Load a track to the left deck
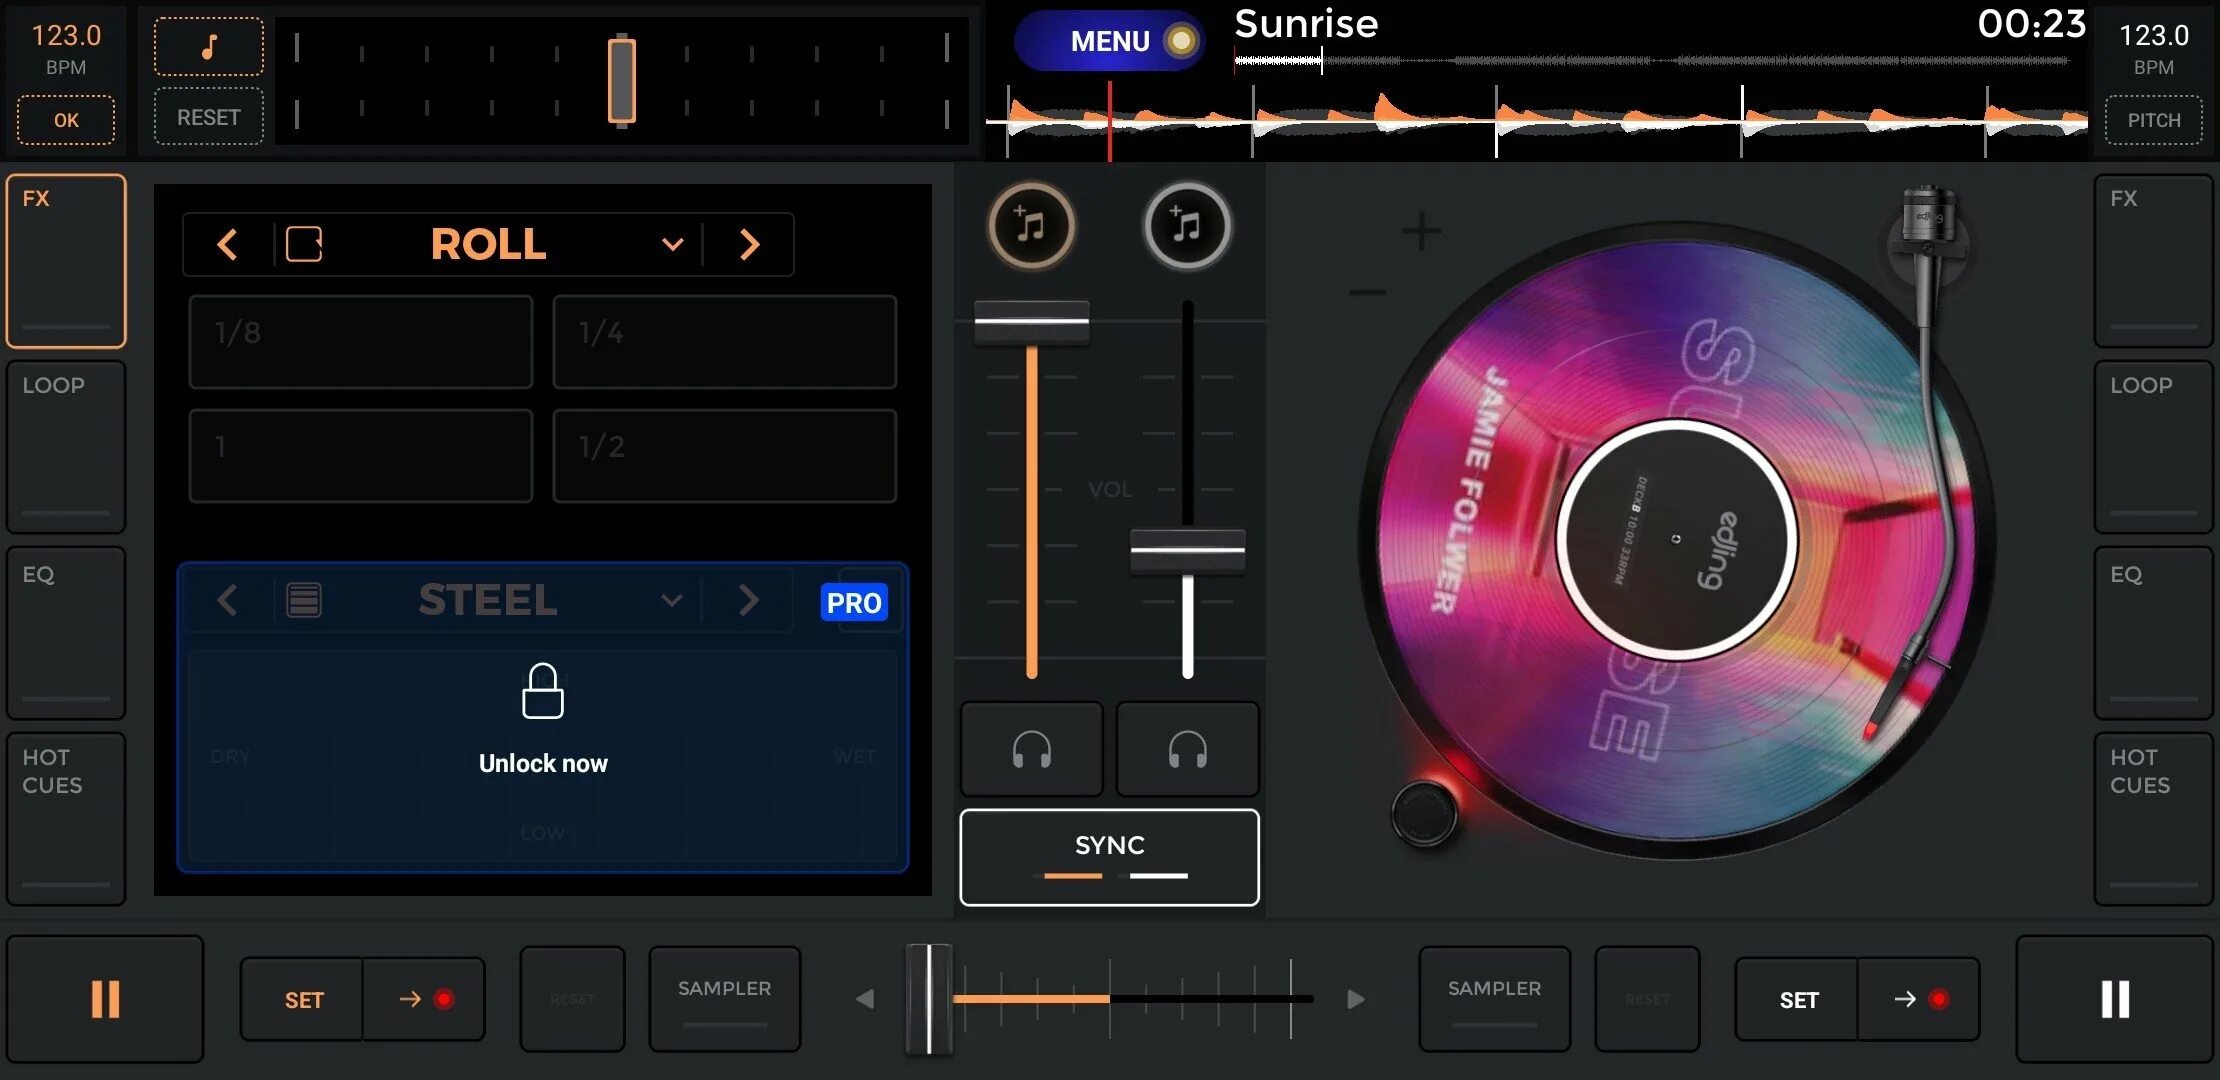 tap(1031, 226)
